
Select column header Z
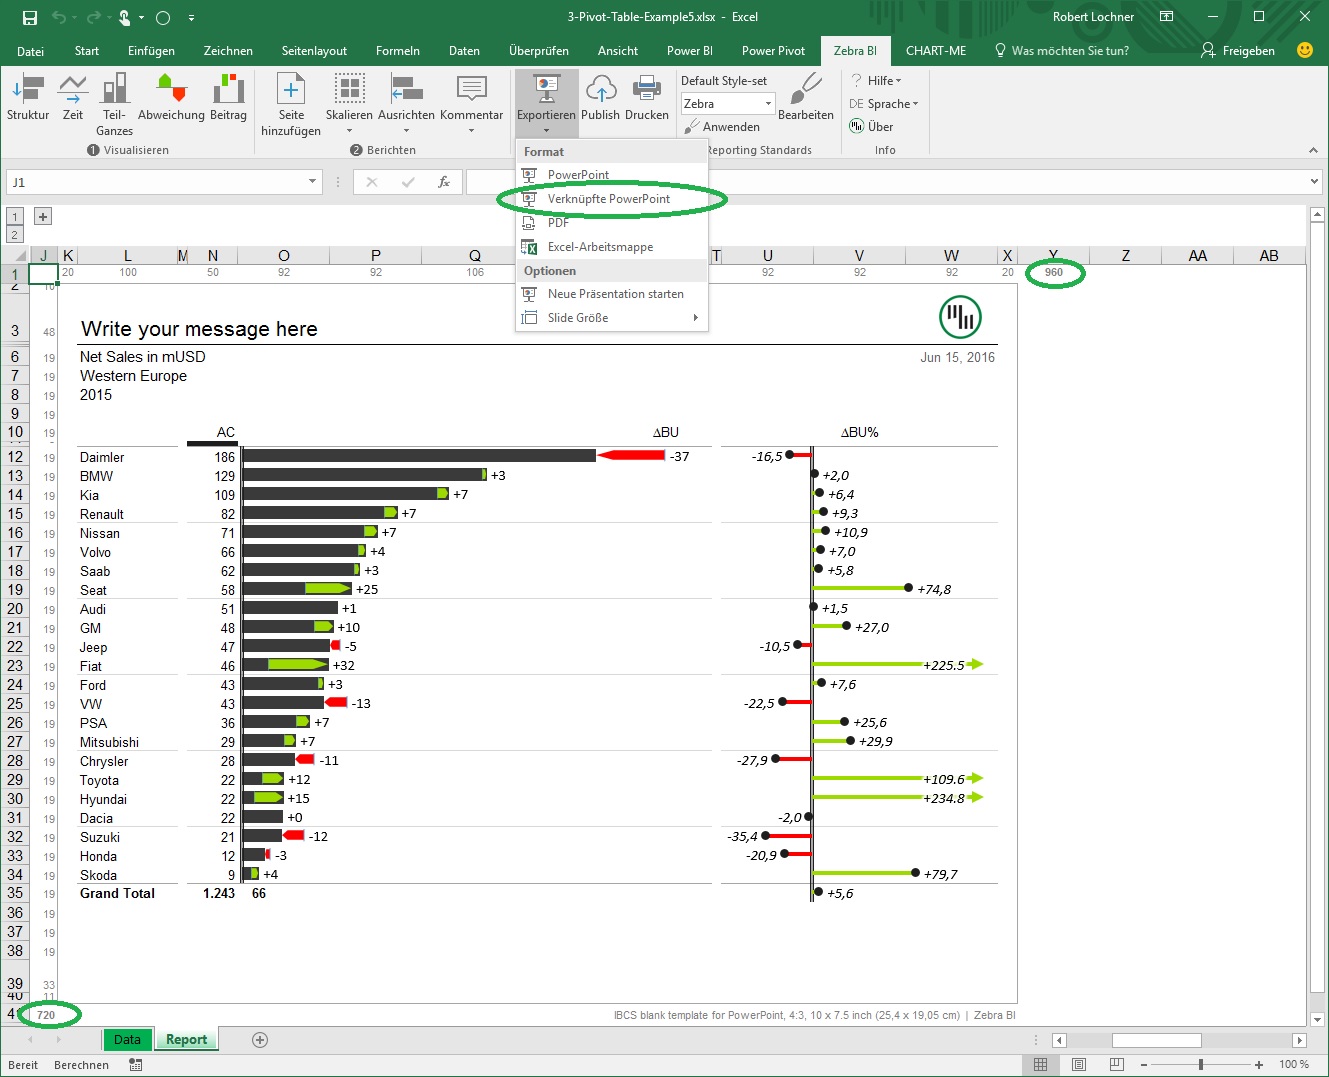pyautogui.click(x=1125, y=256)
